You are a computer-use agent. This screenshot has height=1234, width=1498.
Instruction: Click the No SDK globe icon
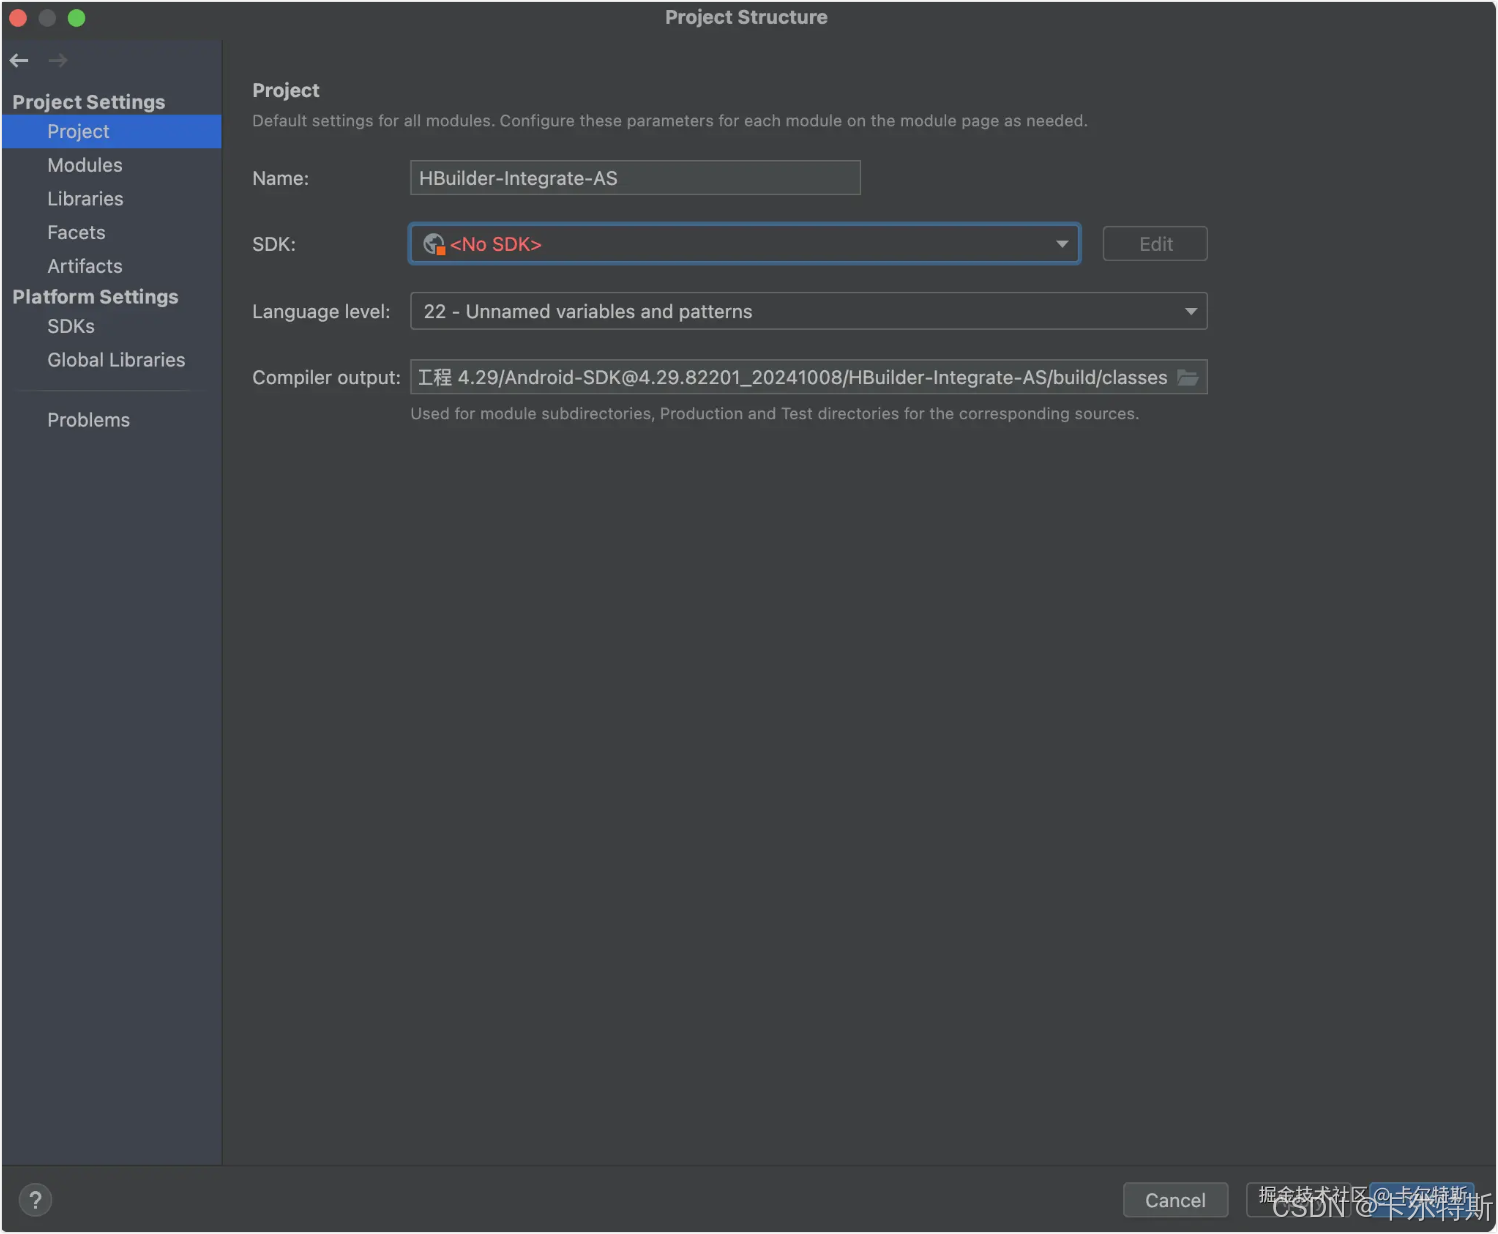[x=434, y=244]
